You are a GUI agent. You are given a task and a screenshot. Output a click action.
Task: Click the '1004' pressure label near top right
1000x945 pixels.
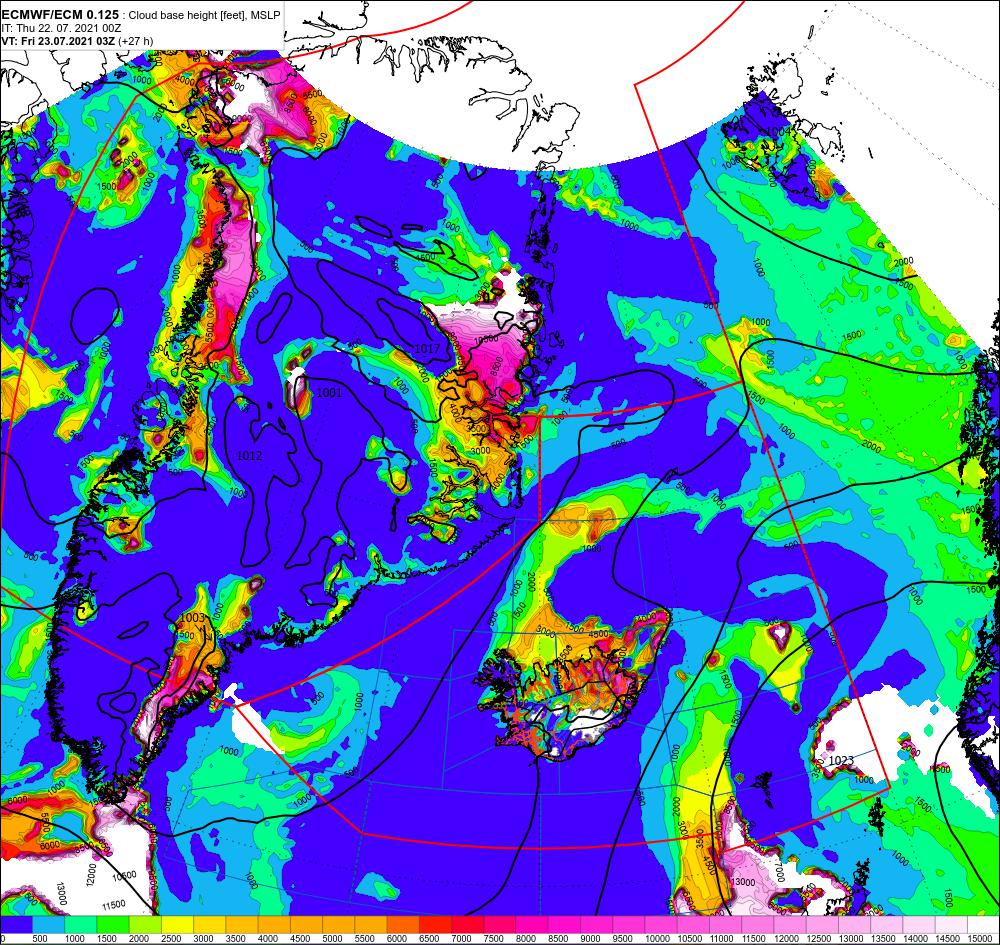[779, 131]
